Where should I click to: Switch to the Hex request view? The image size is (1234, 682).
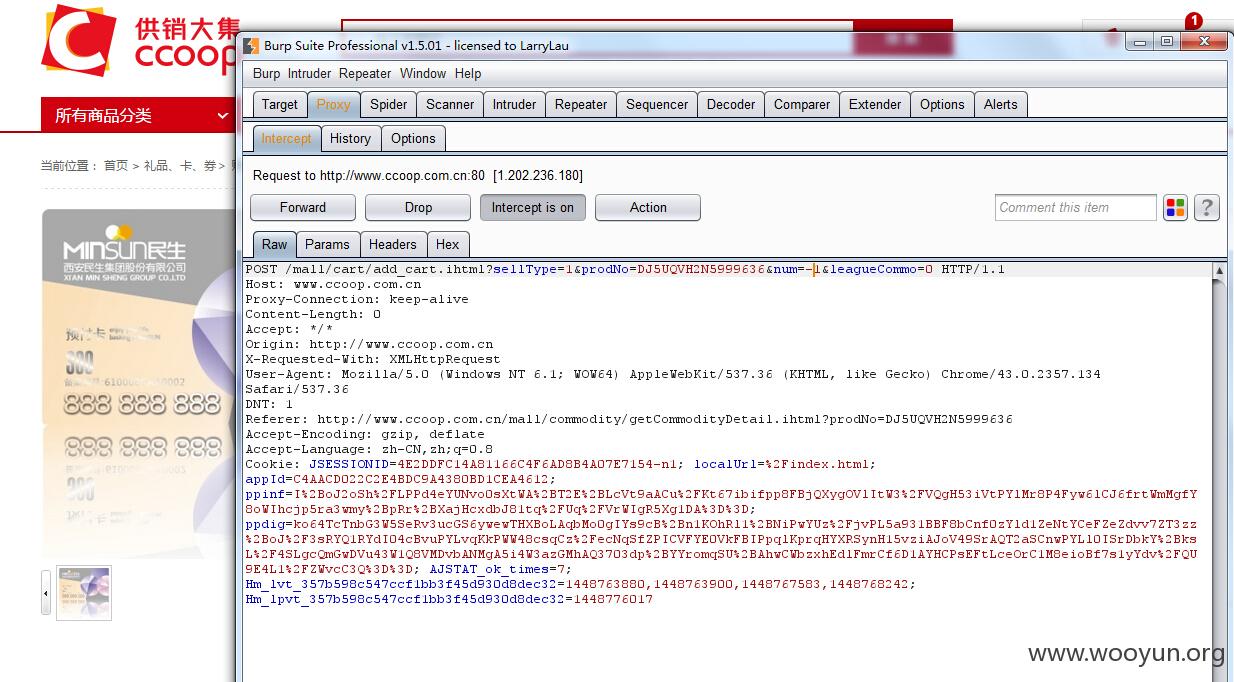(447, 244)
